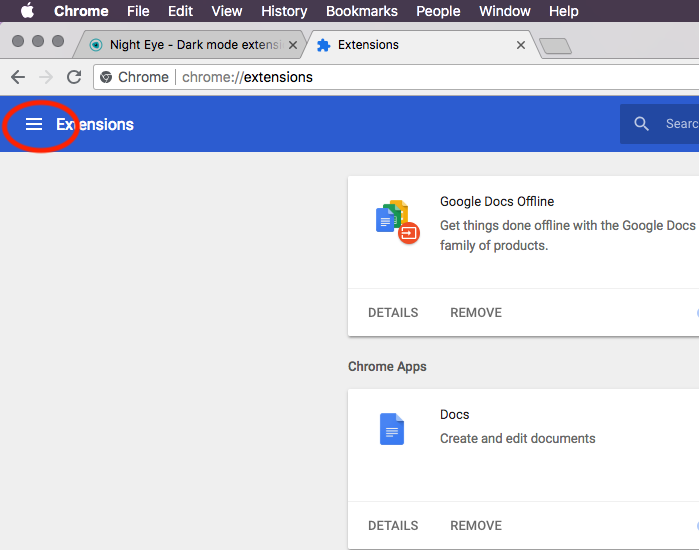Click the Extensions puzzle-piece tab favicon
699x550 pixels.
coord(323,45)
